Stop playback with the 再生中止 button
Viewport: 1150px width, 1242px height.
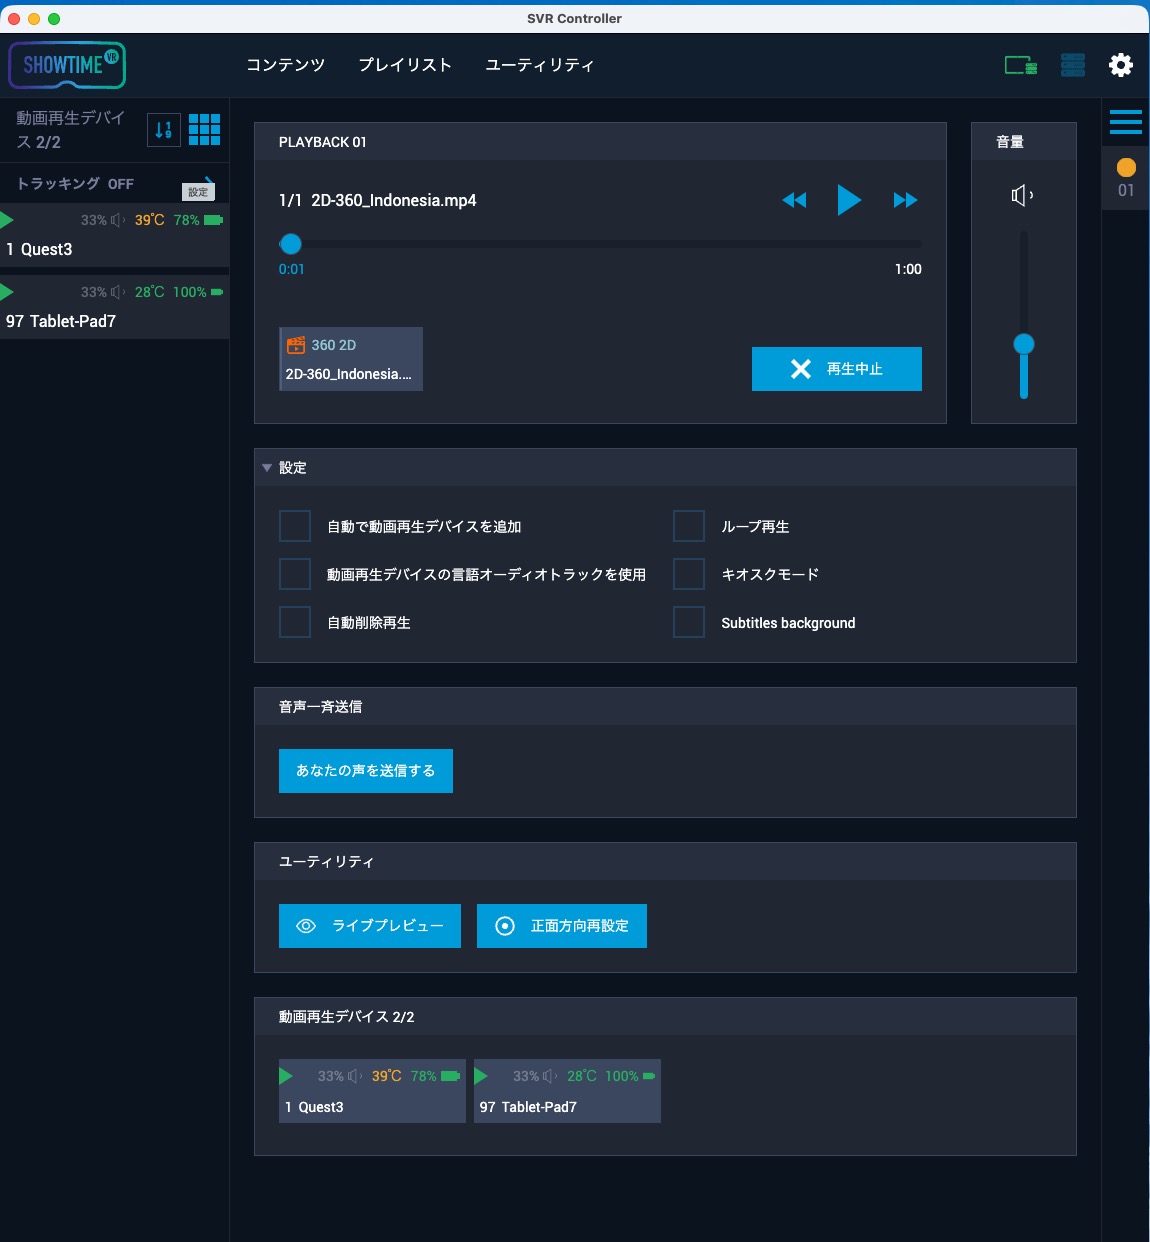[x=837, y=369]
